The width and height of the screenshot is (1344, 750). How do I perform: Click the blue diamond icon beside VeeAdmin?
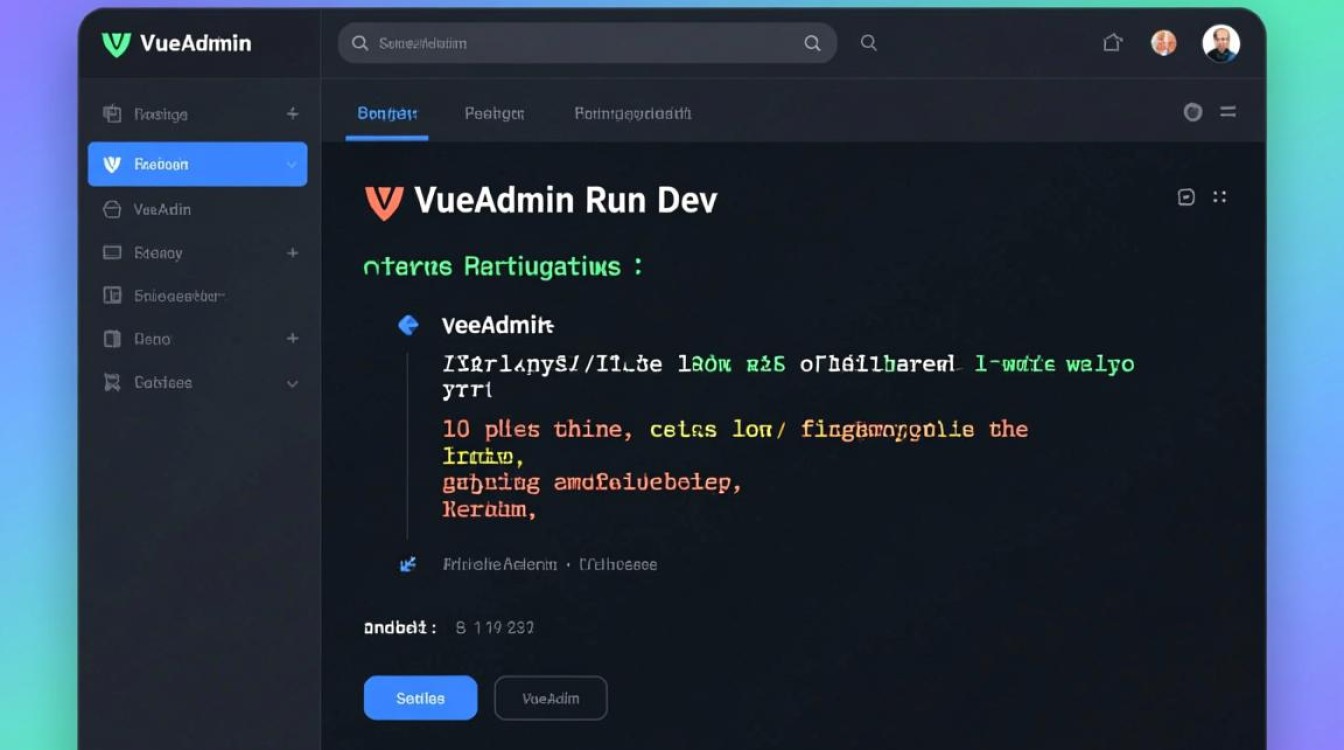(408, 325)
